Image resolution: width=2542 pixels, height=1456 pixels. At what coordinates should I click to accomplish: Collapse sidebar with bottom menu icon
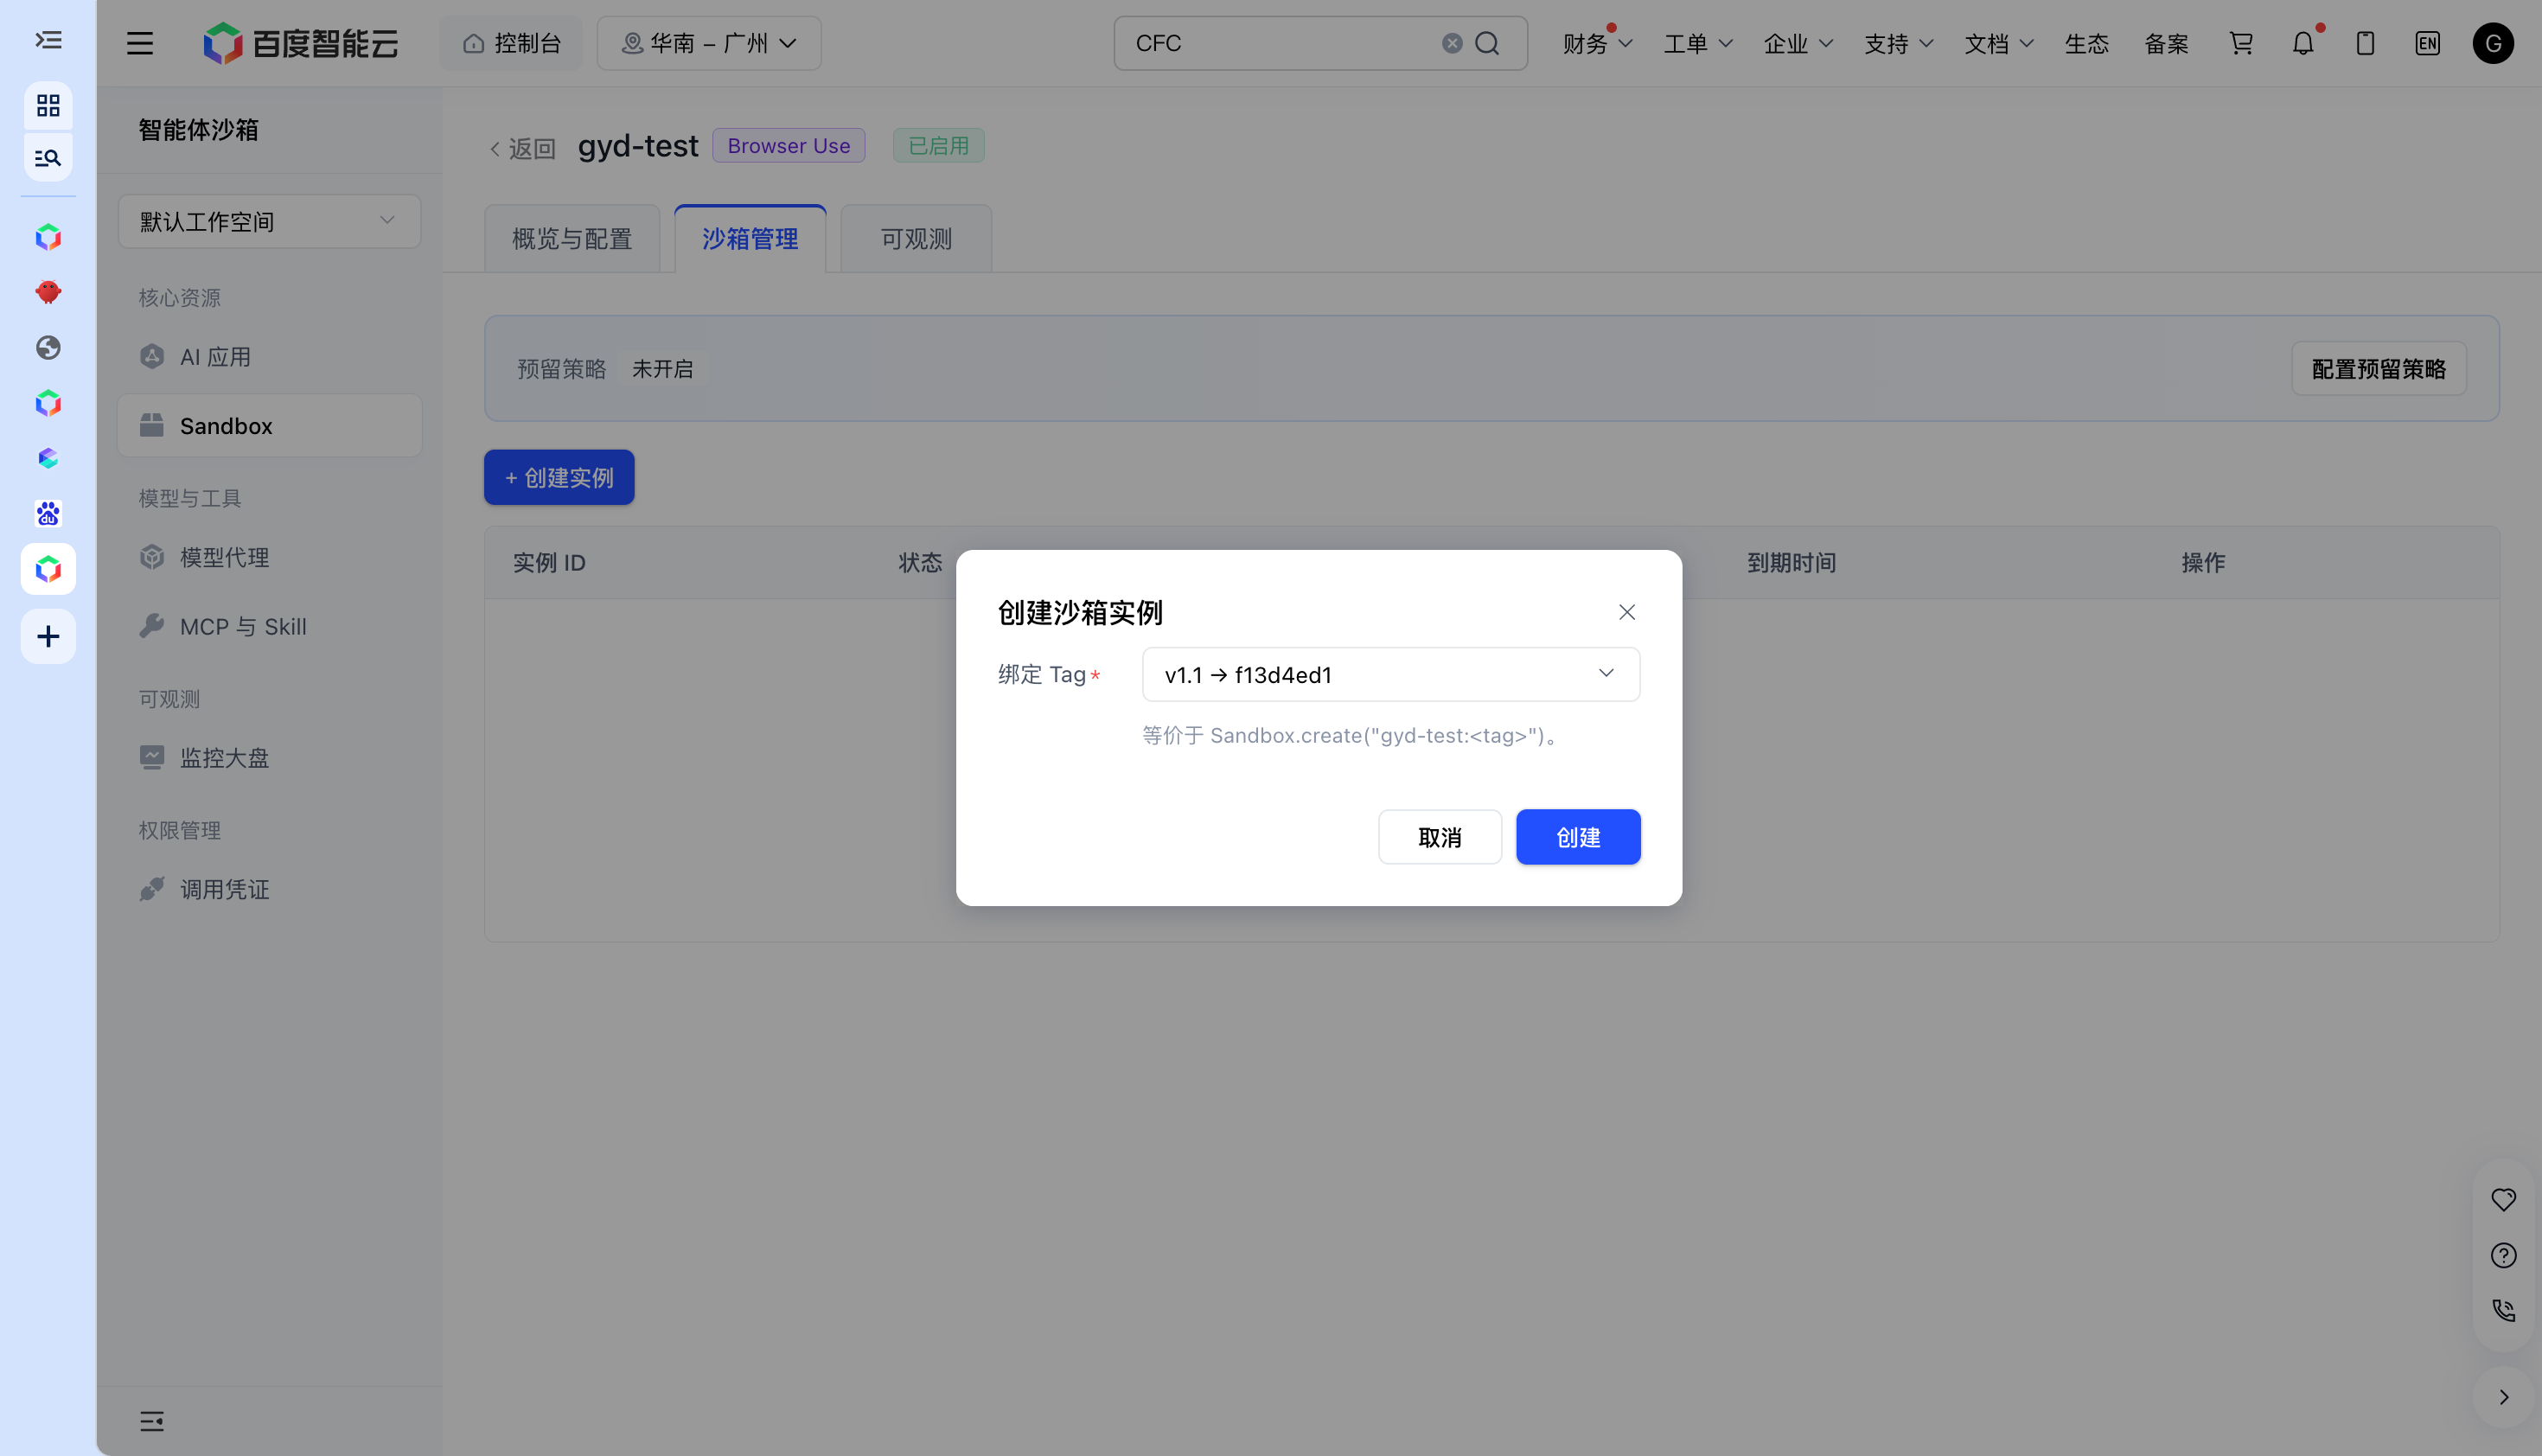(x=152, y=1421)
